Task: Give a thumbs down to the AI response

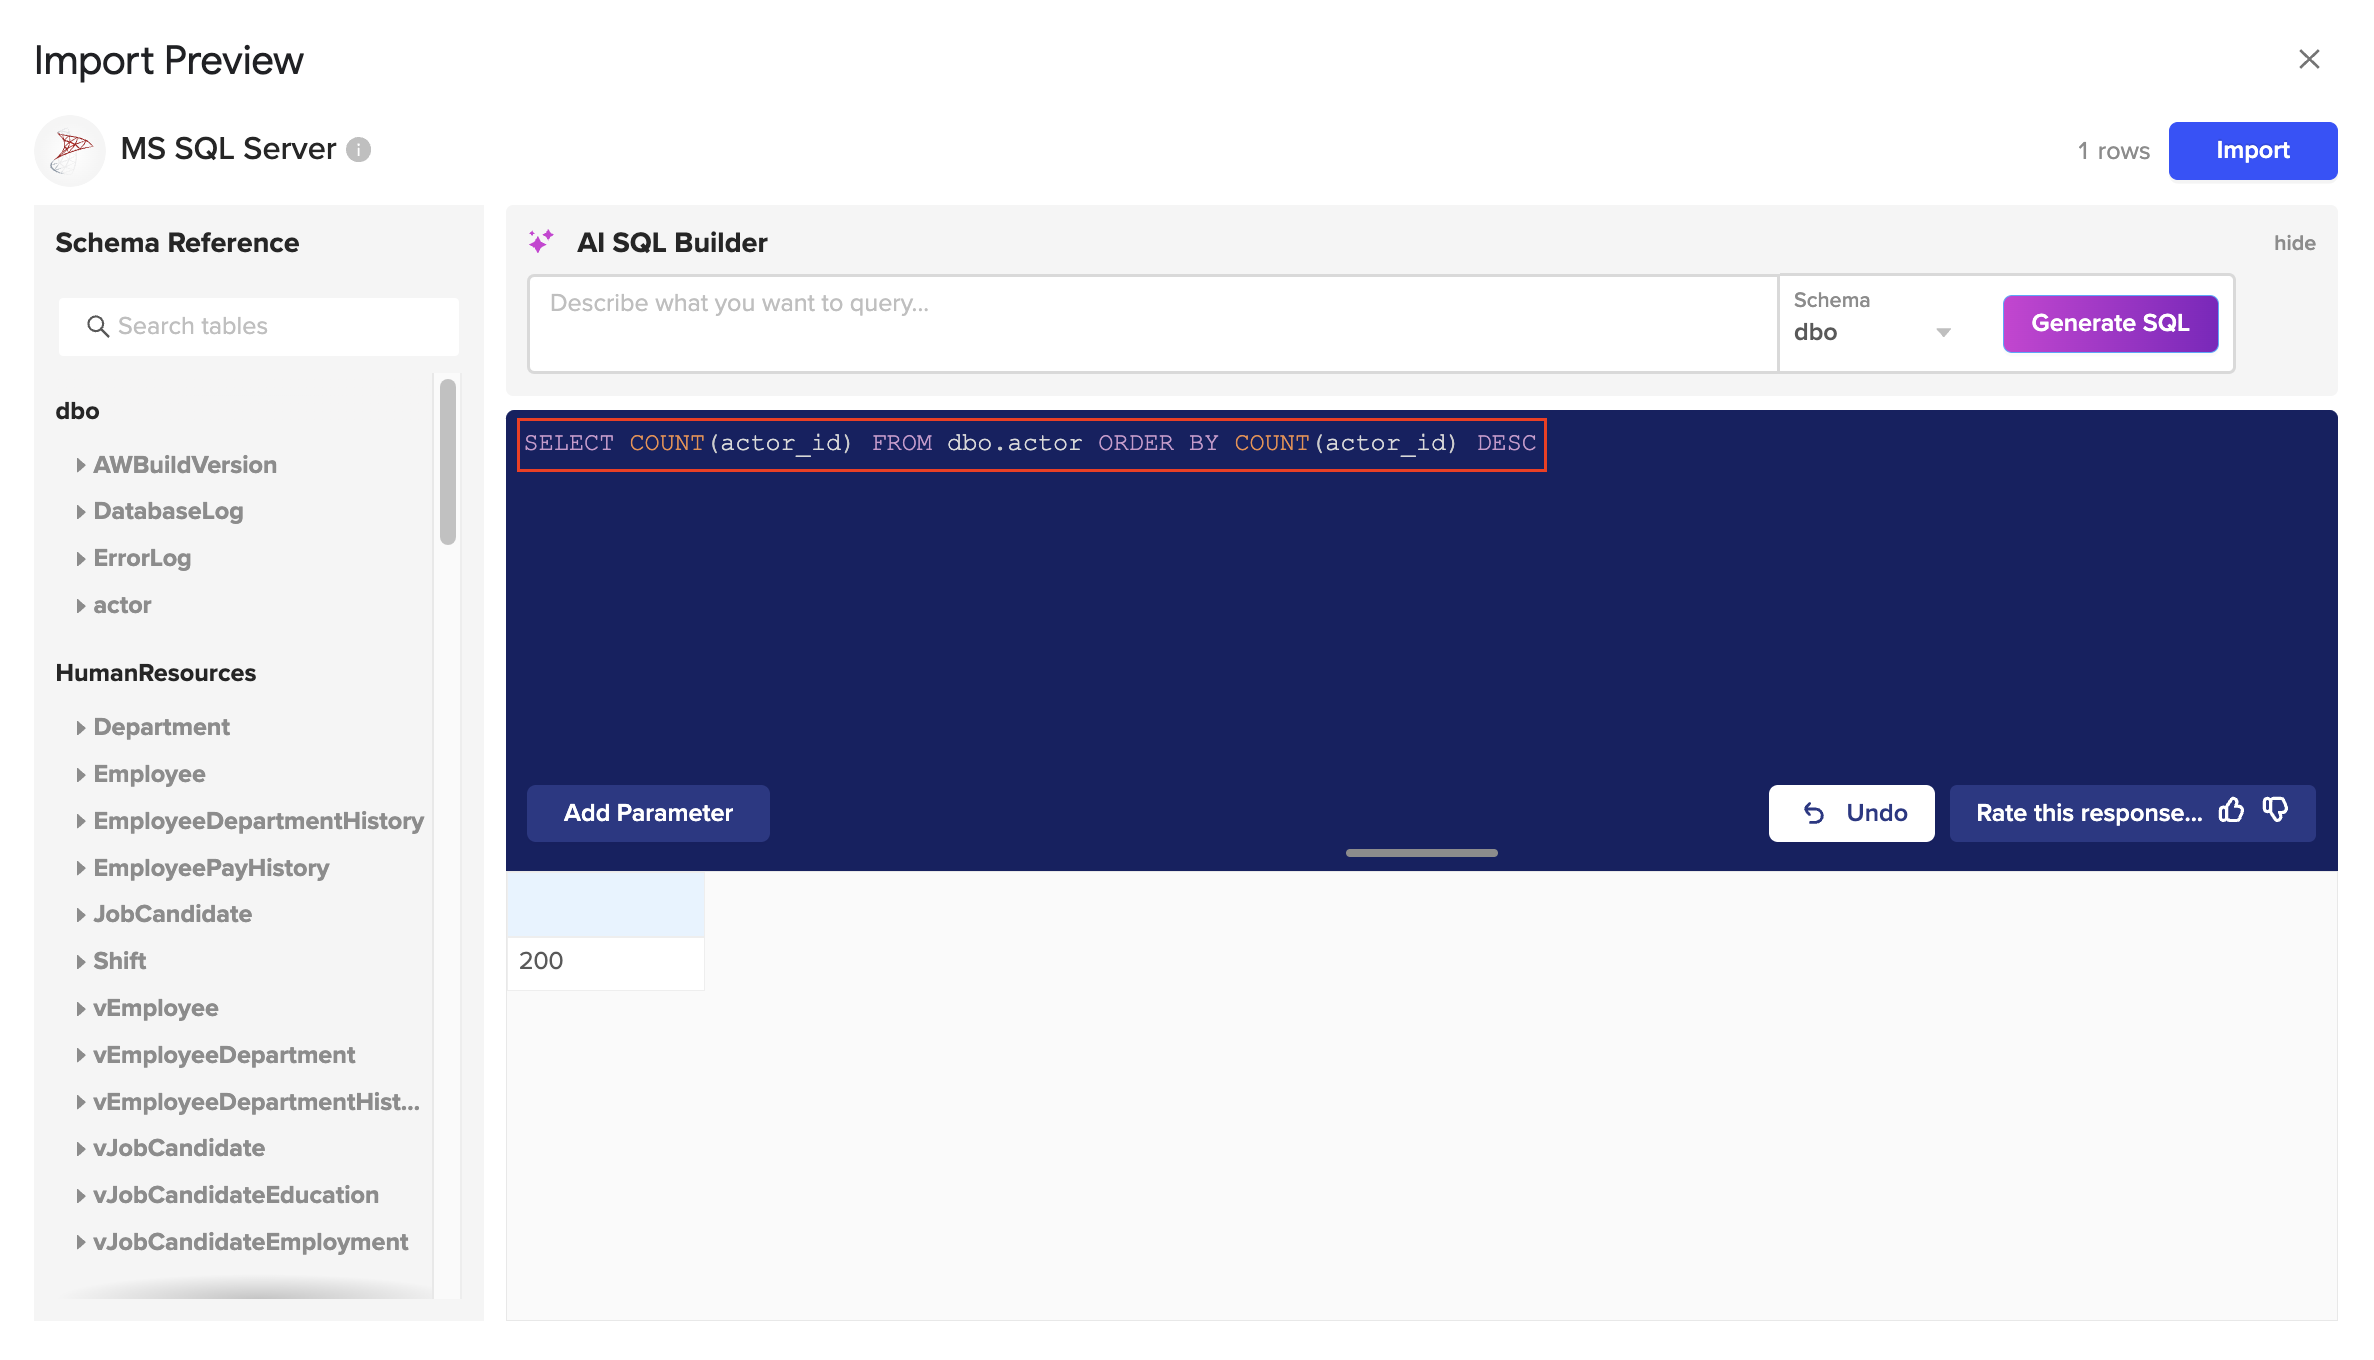Action: click(2277, 812)
